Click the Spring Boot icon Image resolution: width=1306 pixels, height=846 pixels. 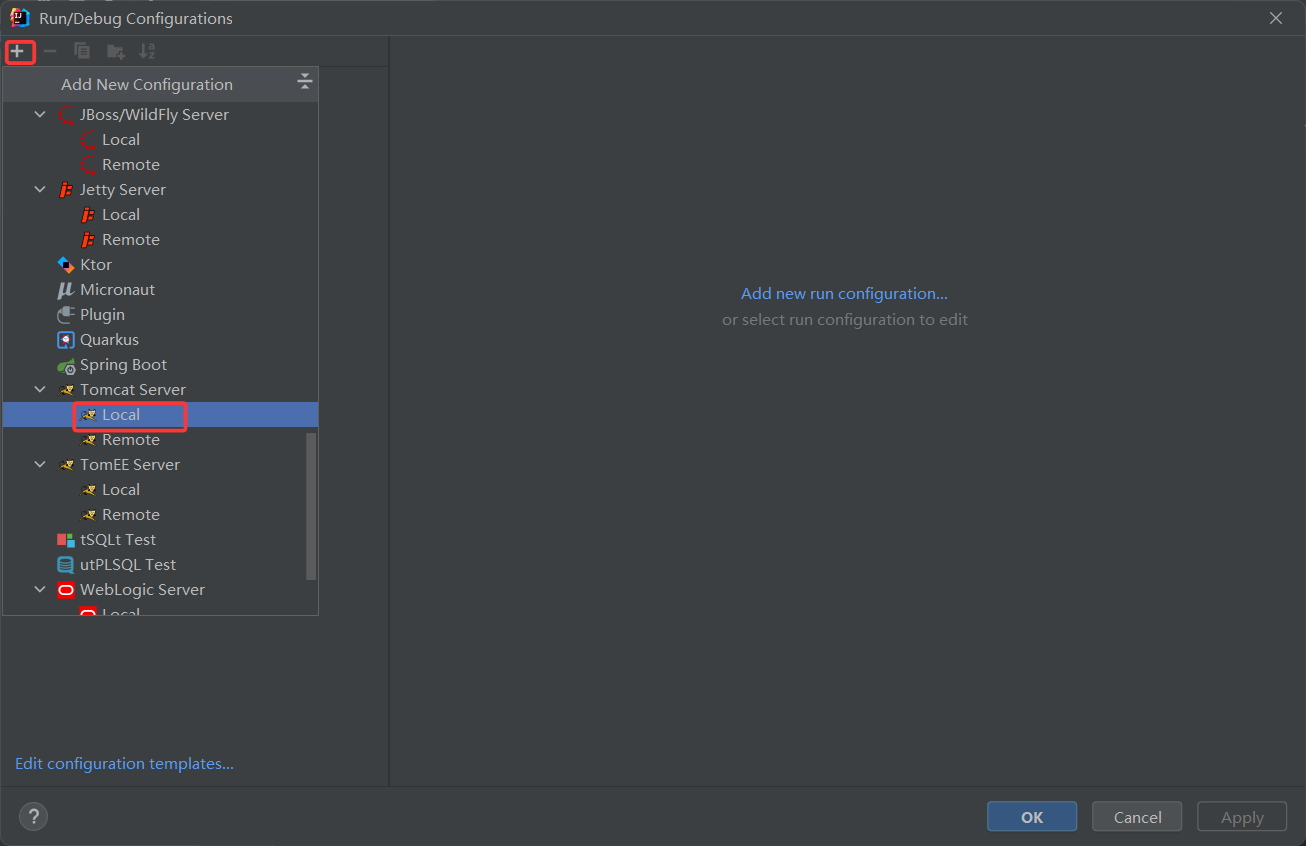(66, 365)
